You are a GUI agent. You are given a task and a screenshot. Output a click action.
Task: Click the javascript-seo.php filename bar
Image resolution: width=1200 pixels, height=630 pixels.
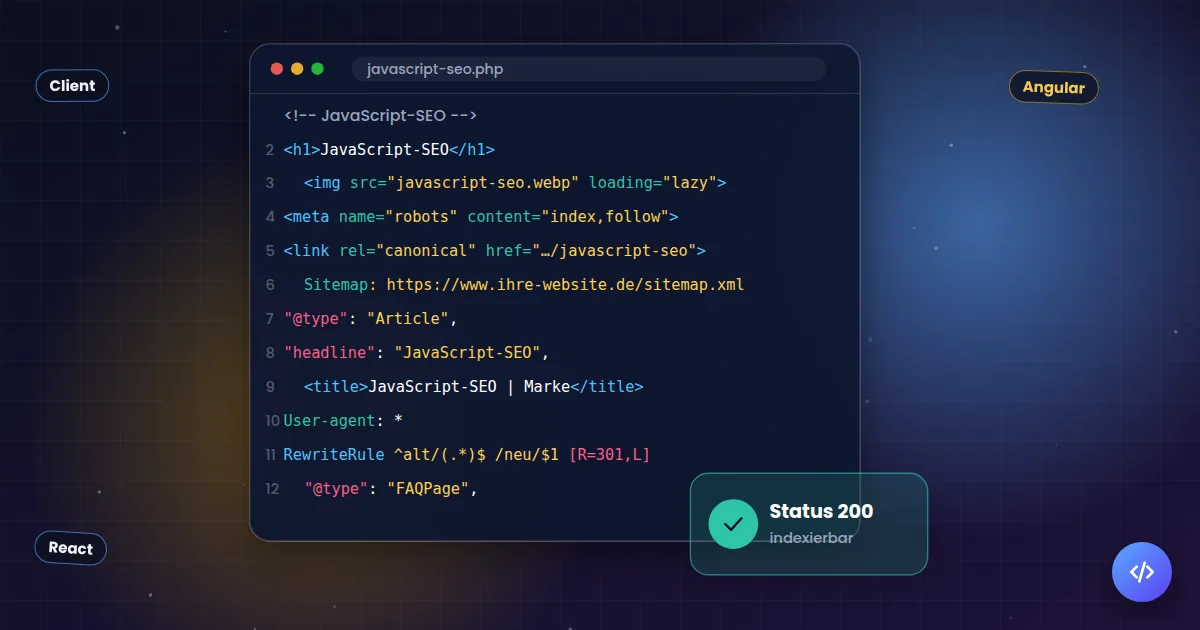(588, 69)
